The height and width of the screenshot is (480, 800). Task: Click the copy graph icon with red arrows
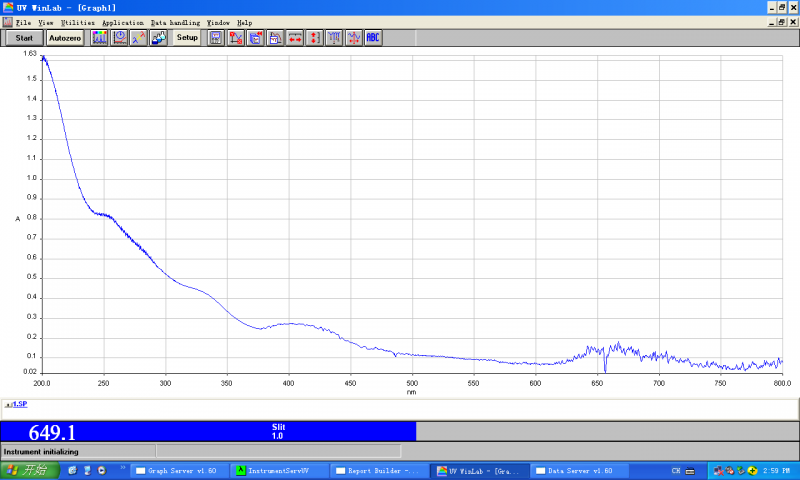click(x=255, y=38)
